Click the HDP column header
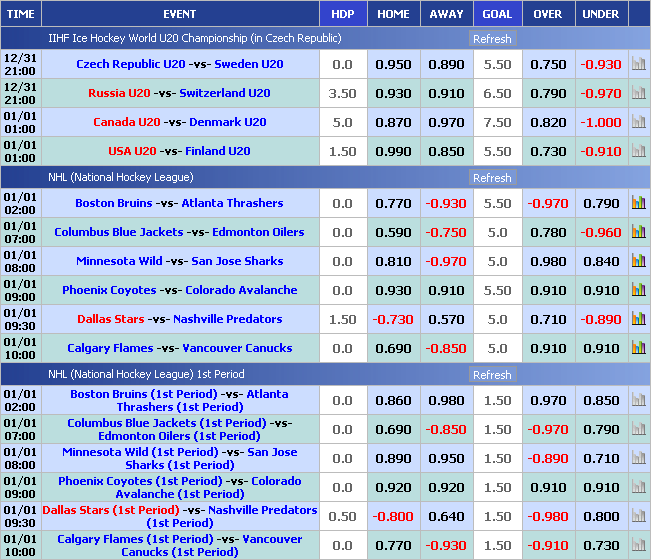Screen dimensions: 651x560 coord(342,14)
